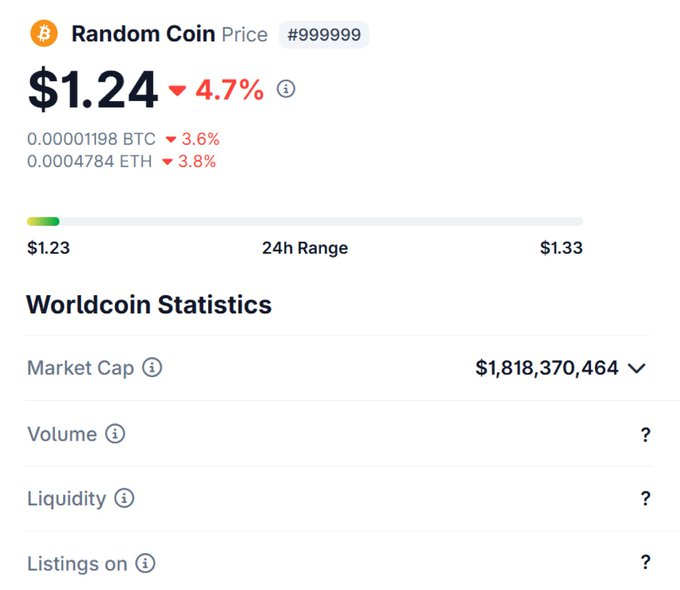Open Market Cap info tooltip icon

coord(152,368)
